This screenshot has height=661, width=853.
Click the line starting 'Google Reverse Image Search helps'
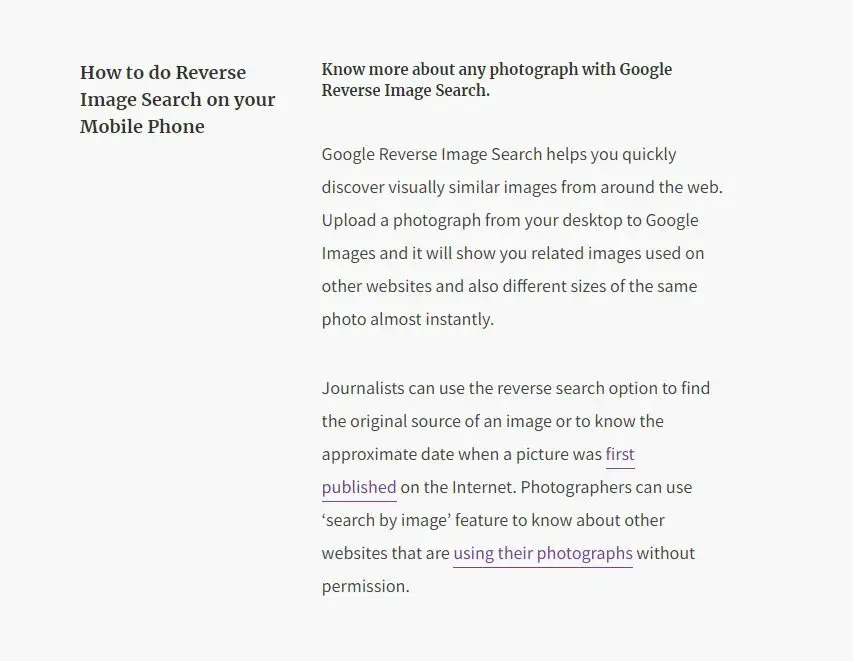click(499, 155)
